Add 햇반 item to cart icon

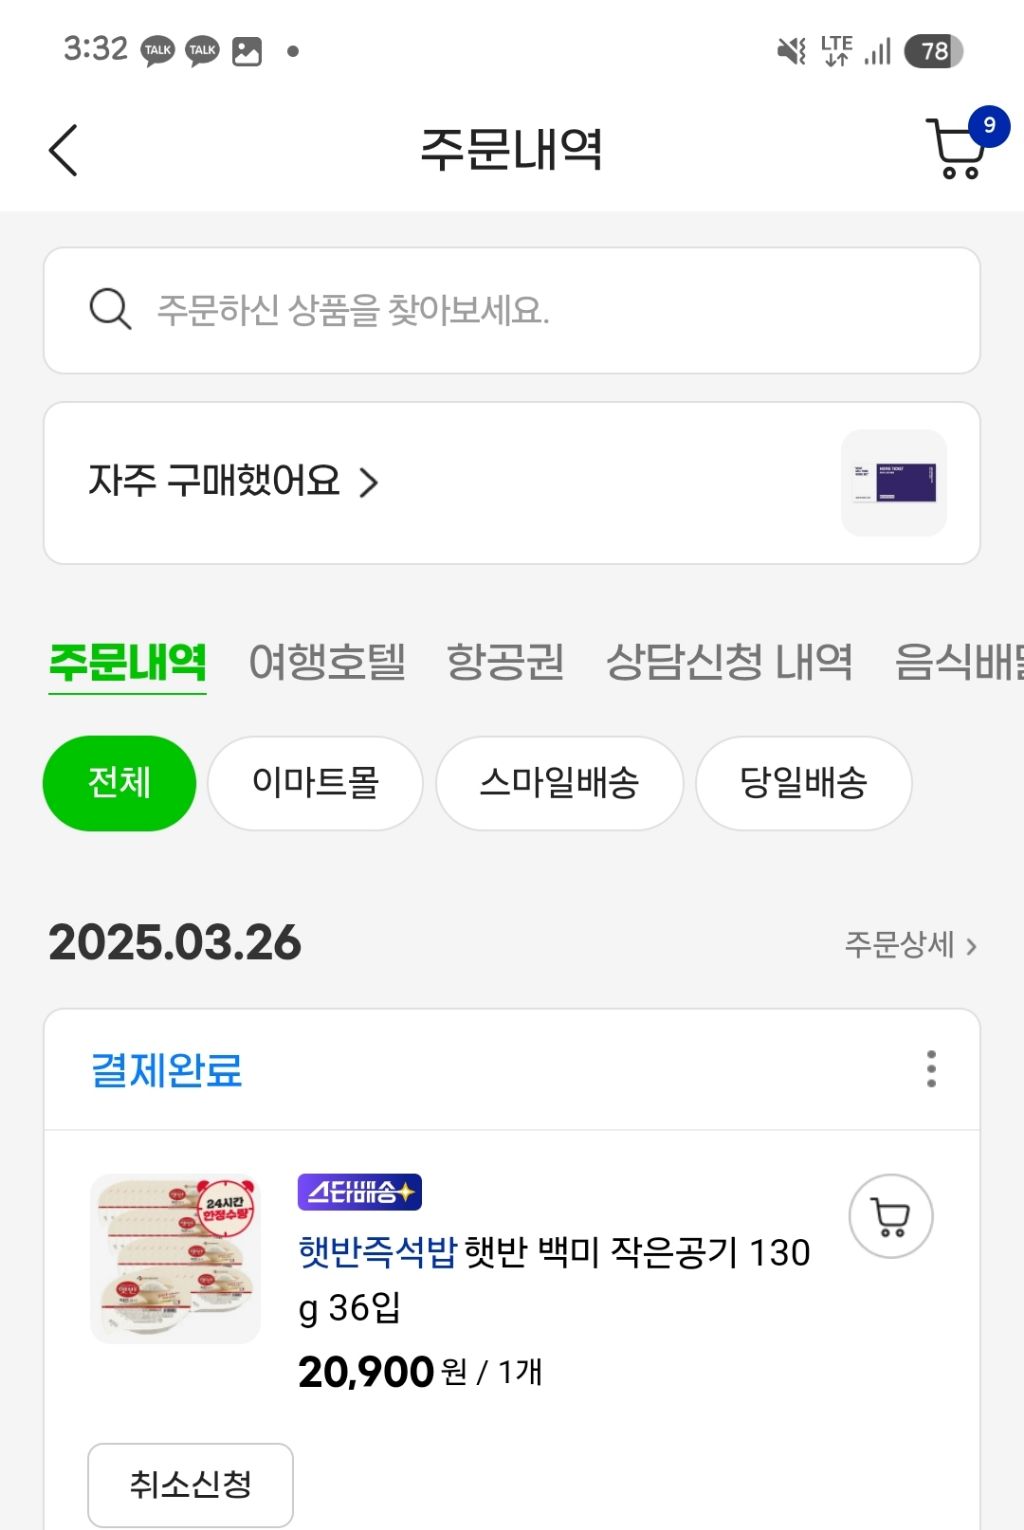[890, 1216]
